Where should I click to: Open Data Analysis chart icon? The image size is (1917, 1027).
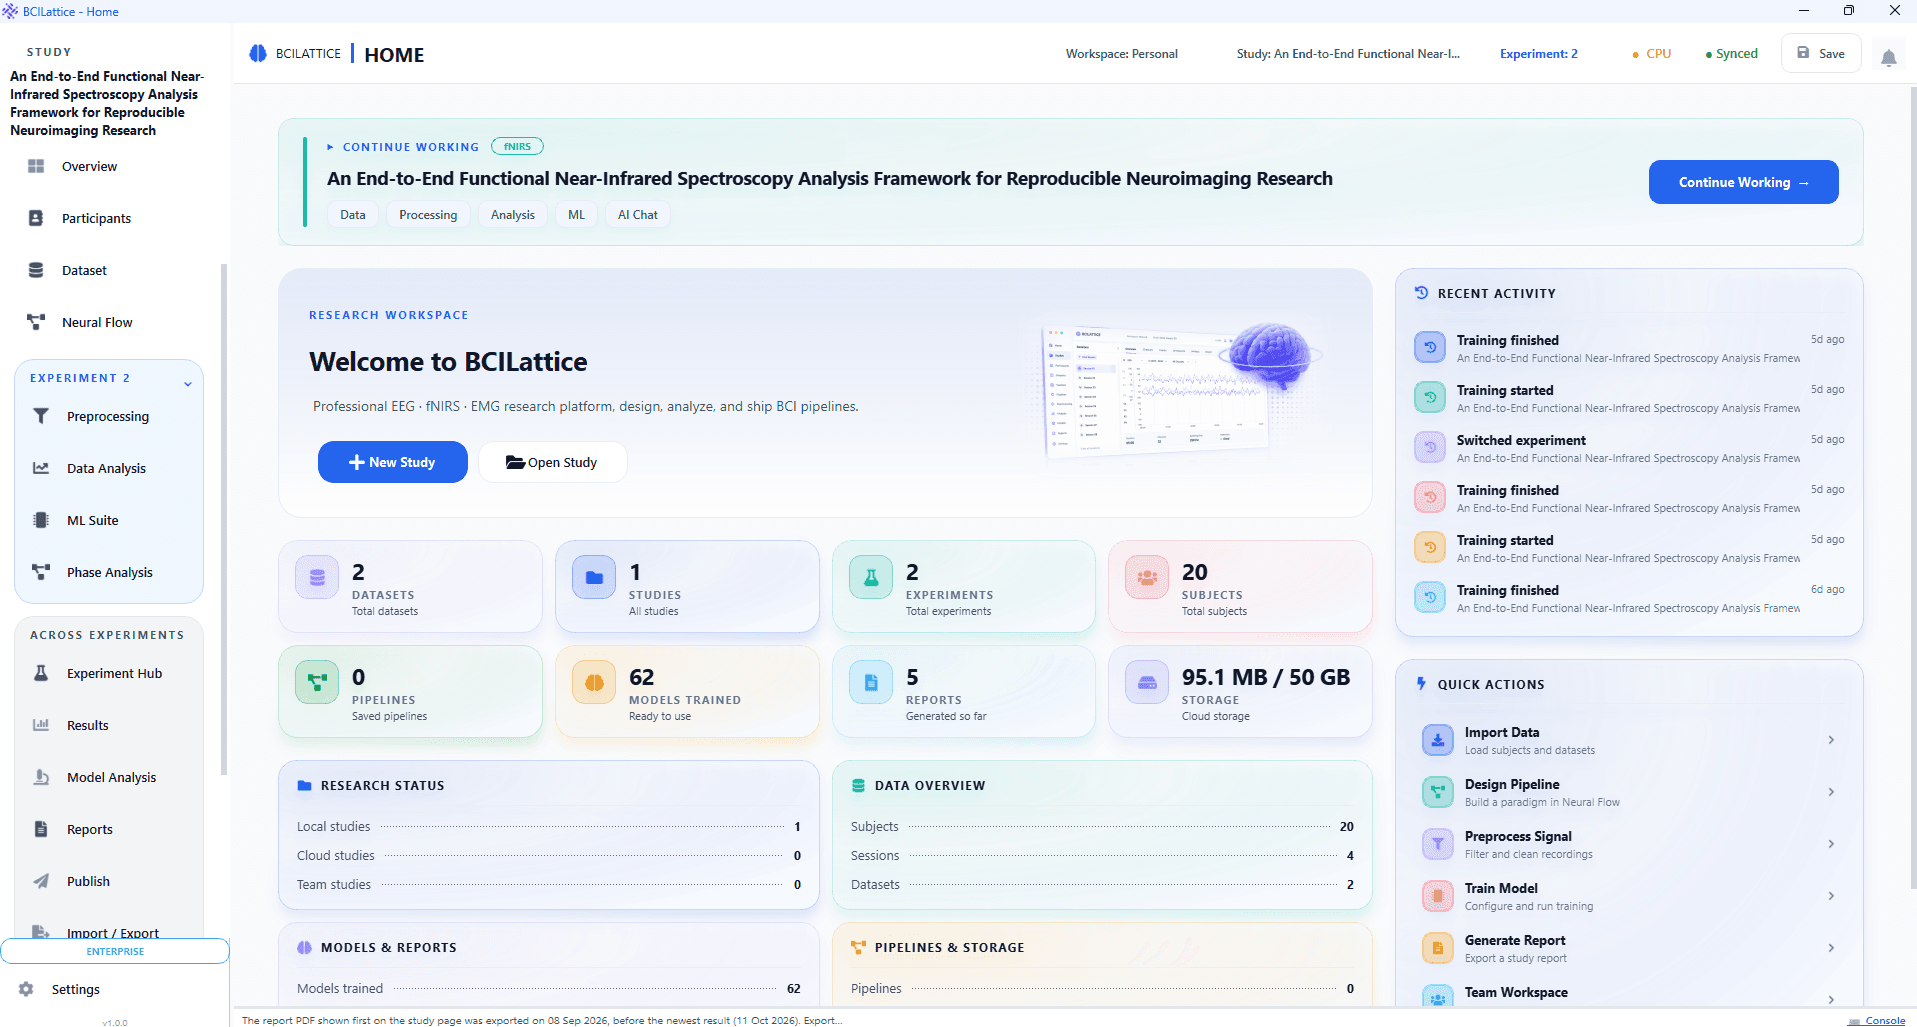point(41,468)
